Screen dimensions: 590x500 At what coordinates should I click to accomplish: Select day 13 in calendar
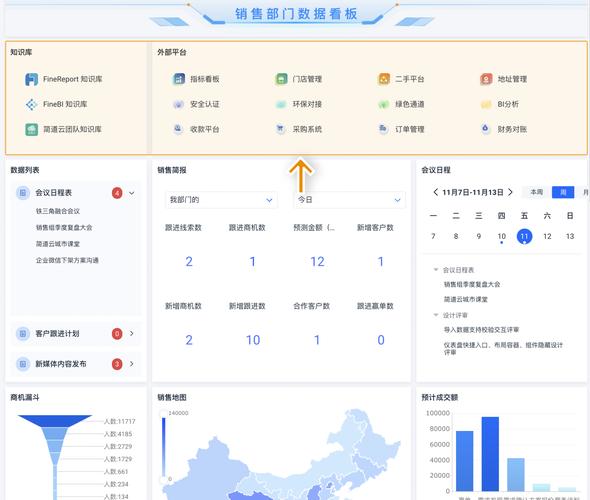570,236
